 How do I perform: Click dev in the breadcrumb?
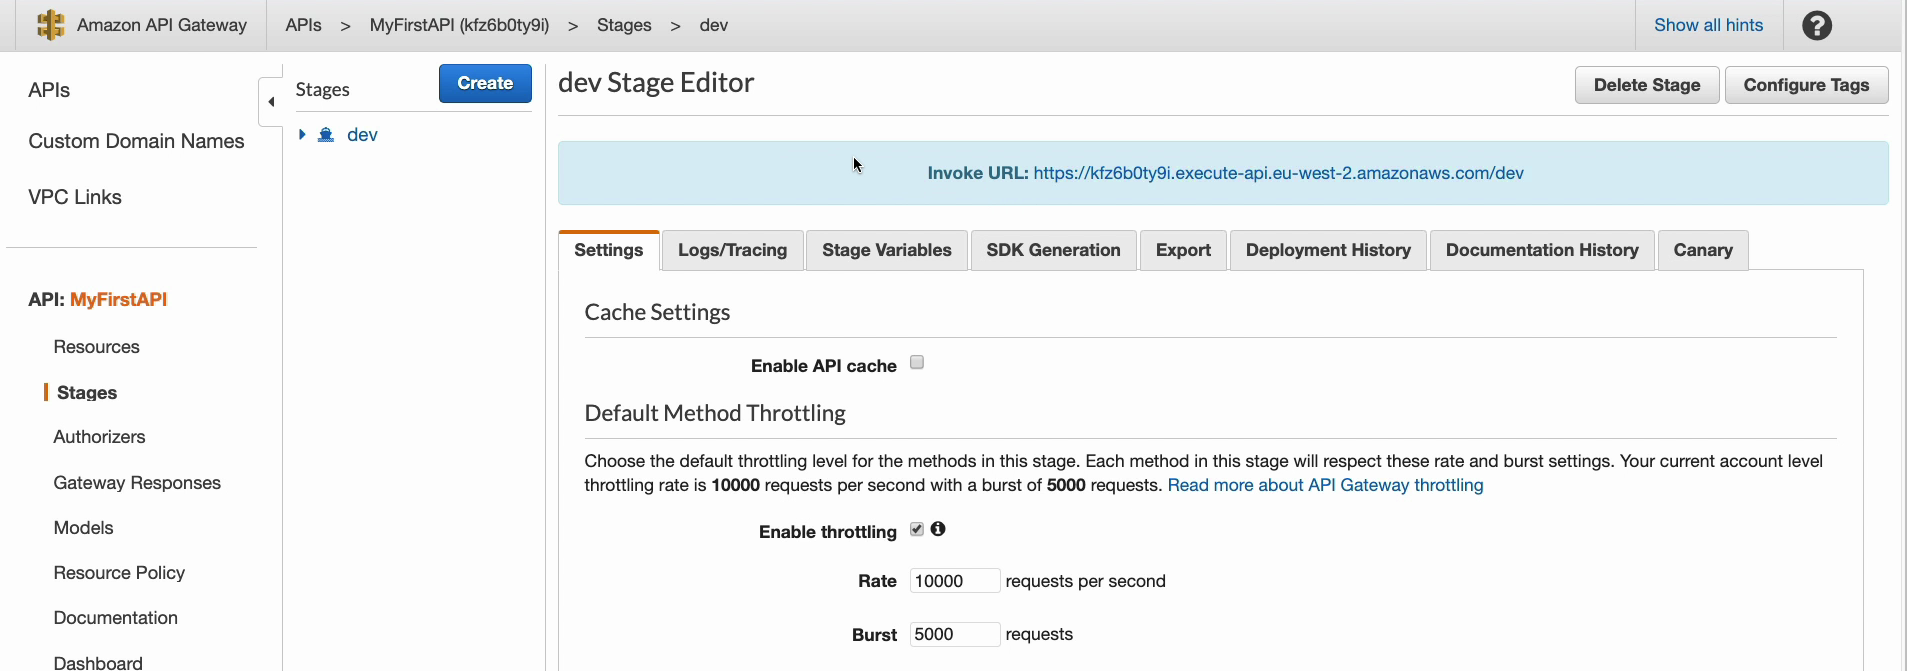[714, 25]
